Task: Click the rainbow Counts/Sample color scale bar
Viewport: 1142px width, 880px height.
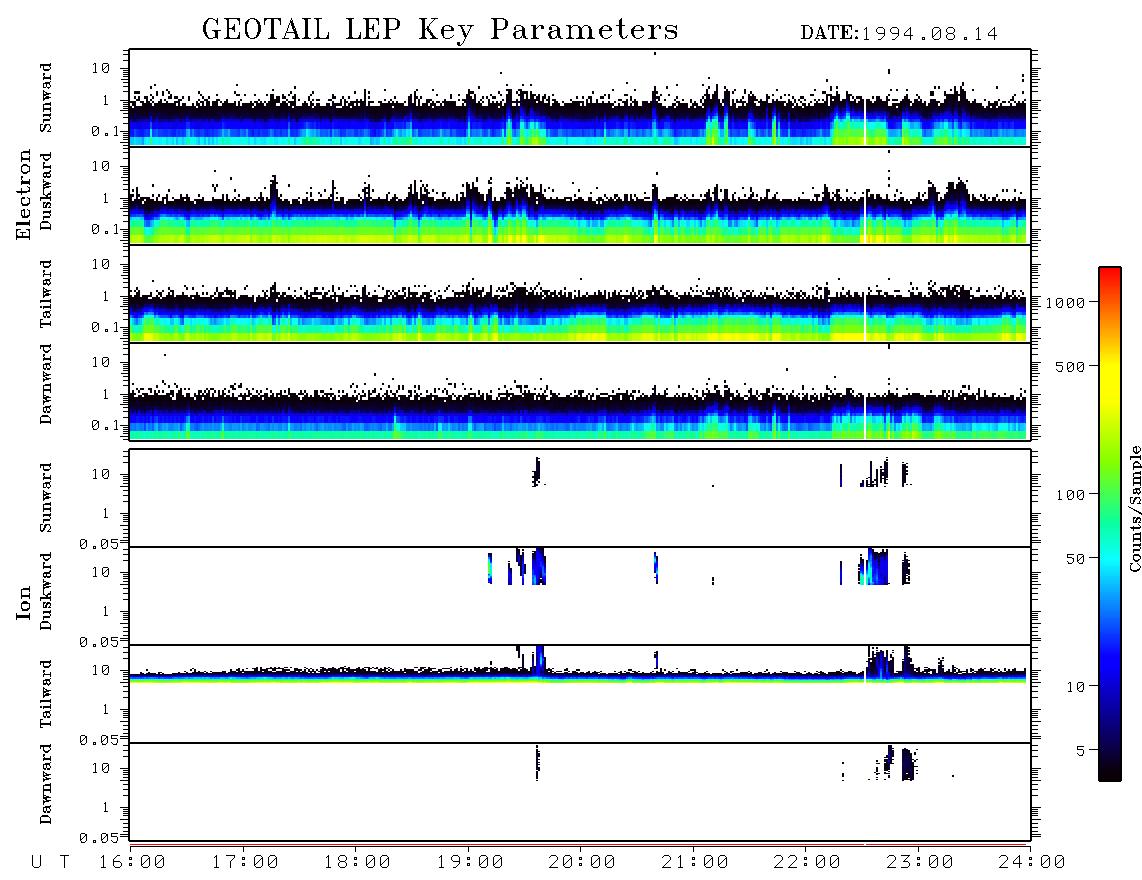Action: (x=1110, y=525)
